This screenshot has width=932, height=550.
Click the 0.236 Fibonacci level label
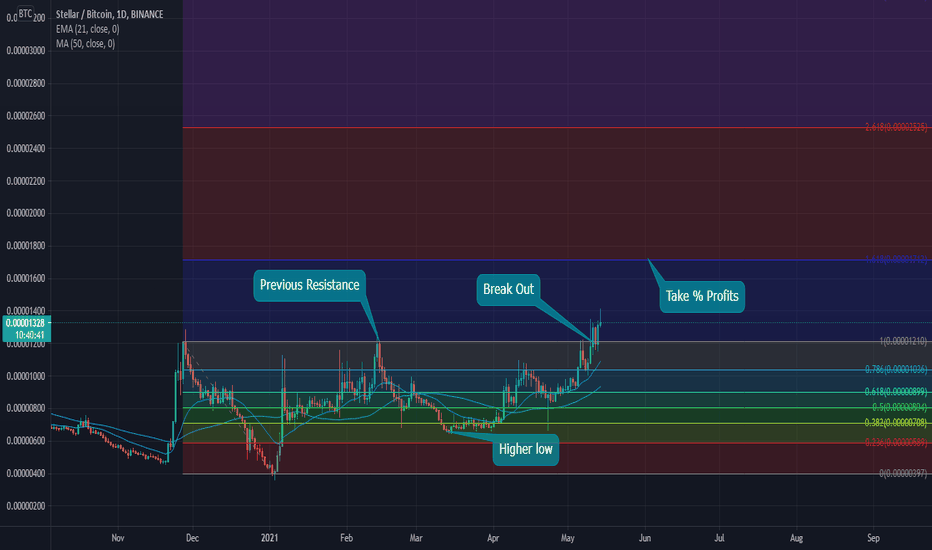pyautogui.click(x=896, y=442)
